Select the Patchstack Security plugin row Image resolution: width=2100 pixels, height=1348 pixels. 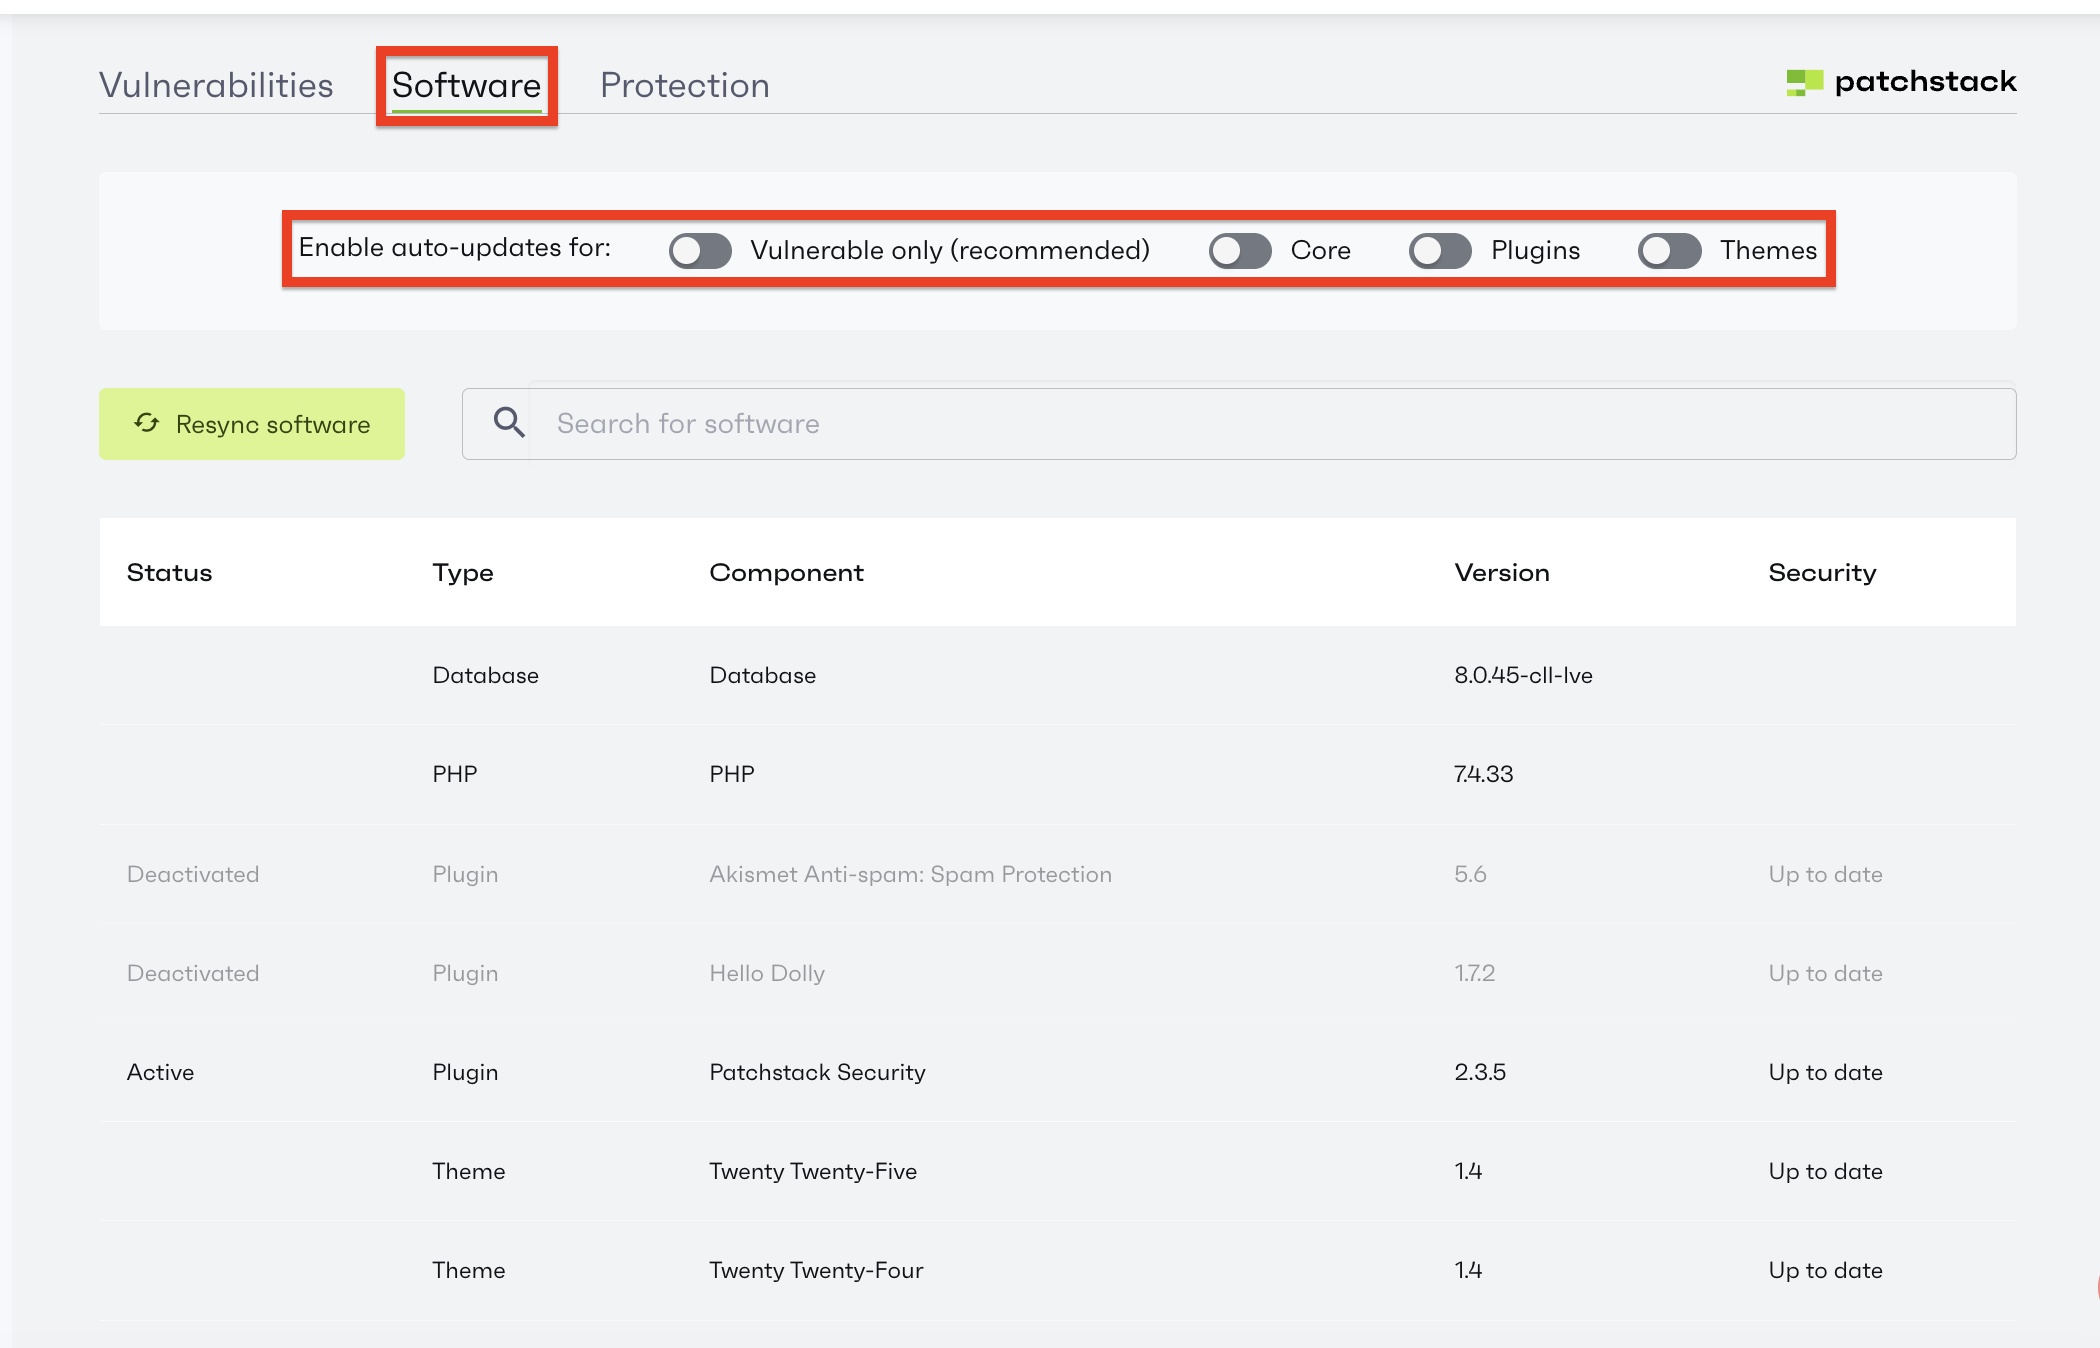(x=817, y=1072)
